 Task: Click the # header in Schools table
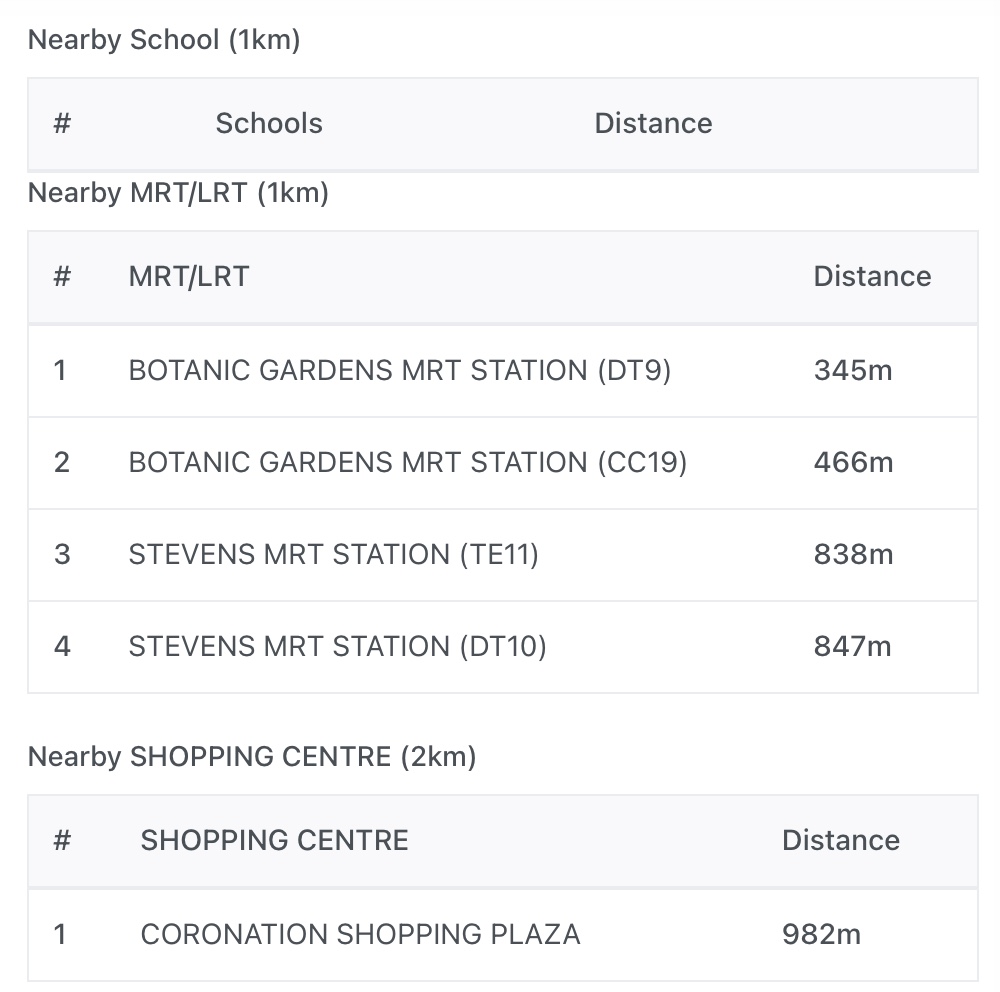click(62, 124)
